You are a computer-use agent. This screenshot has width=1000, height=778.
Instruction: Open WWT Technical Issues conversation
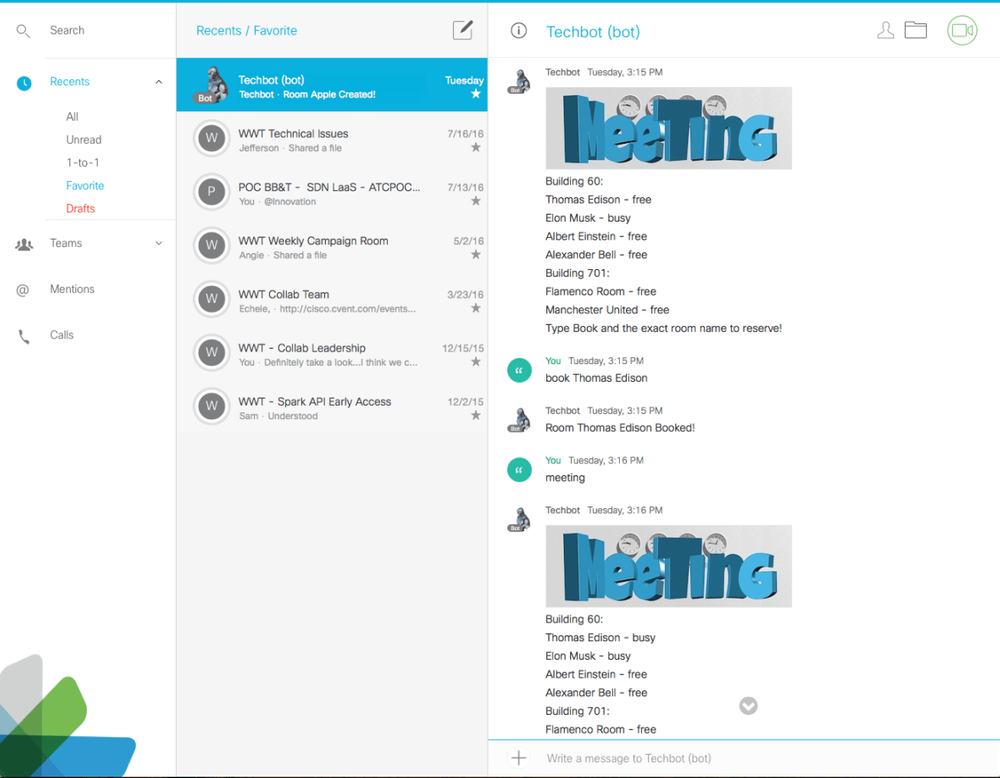pos(332,138)
